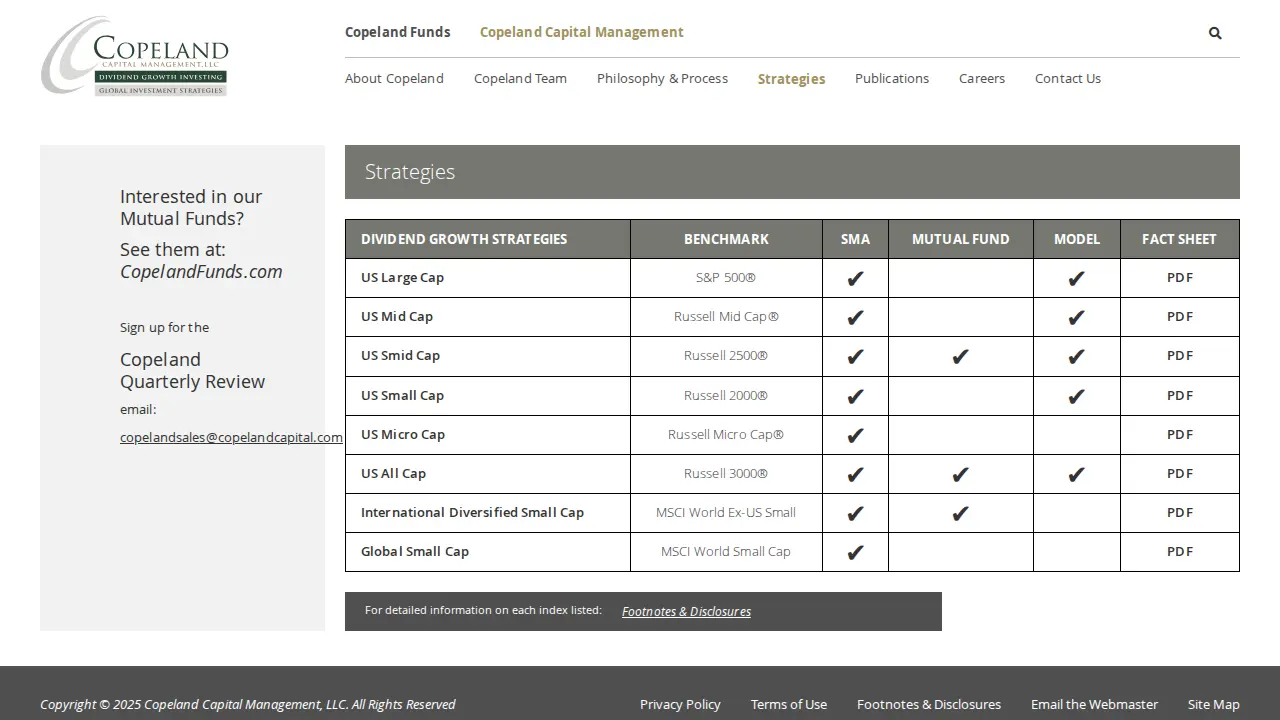1280x720 pixels.
Task: Click the Russell Micro Cap® benchmark text
Action: pos(726,434)
